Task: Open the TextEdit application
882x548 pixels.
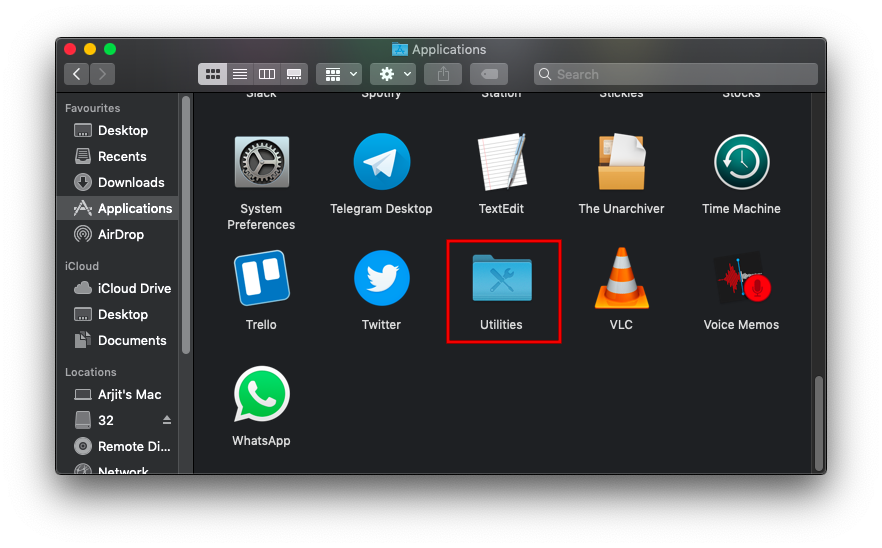Action: coord(501,162)
